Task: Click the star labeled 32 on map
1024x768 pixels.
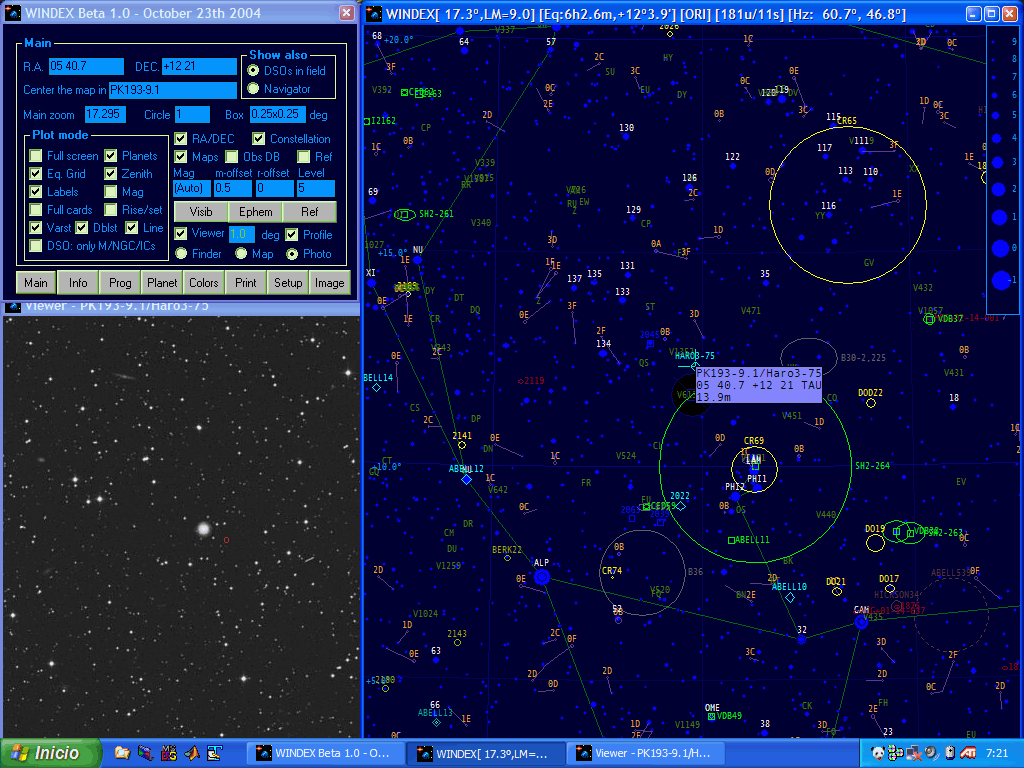Action: 801,639
